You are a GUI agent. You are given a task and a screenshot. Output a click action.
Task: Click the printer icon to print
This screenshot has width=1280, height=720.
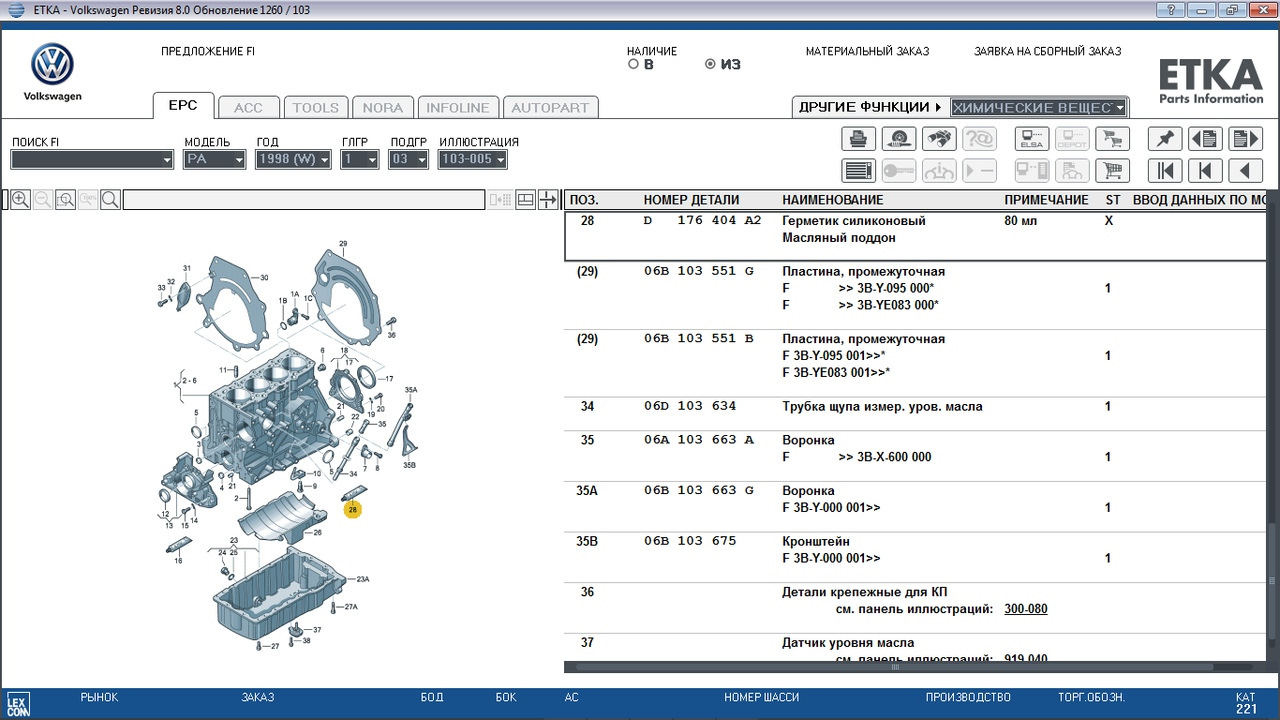click(x=859, y=139)
